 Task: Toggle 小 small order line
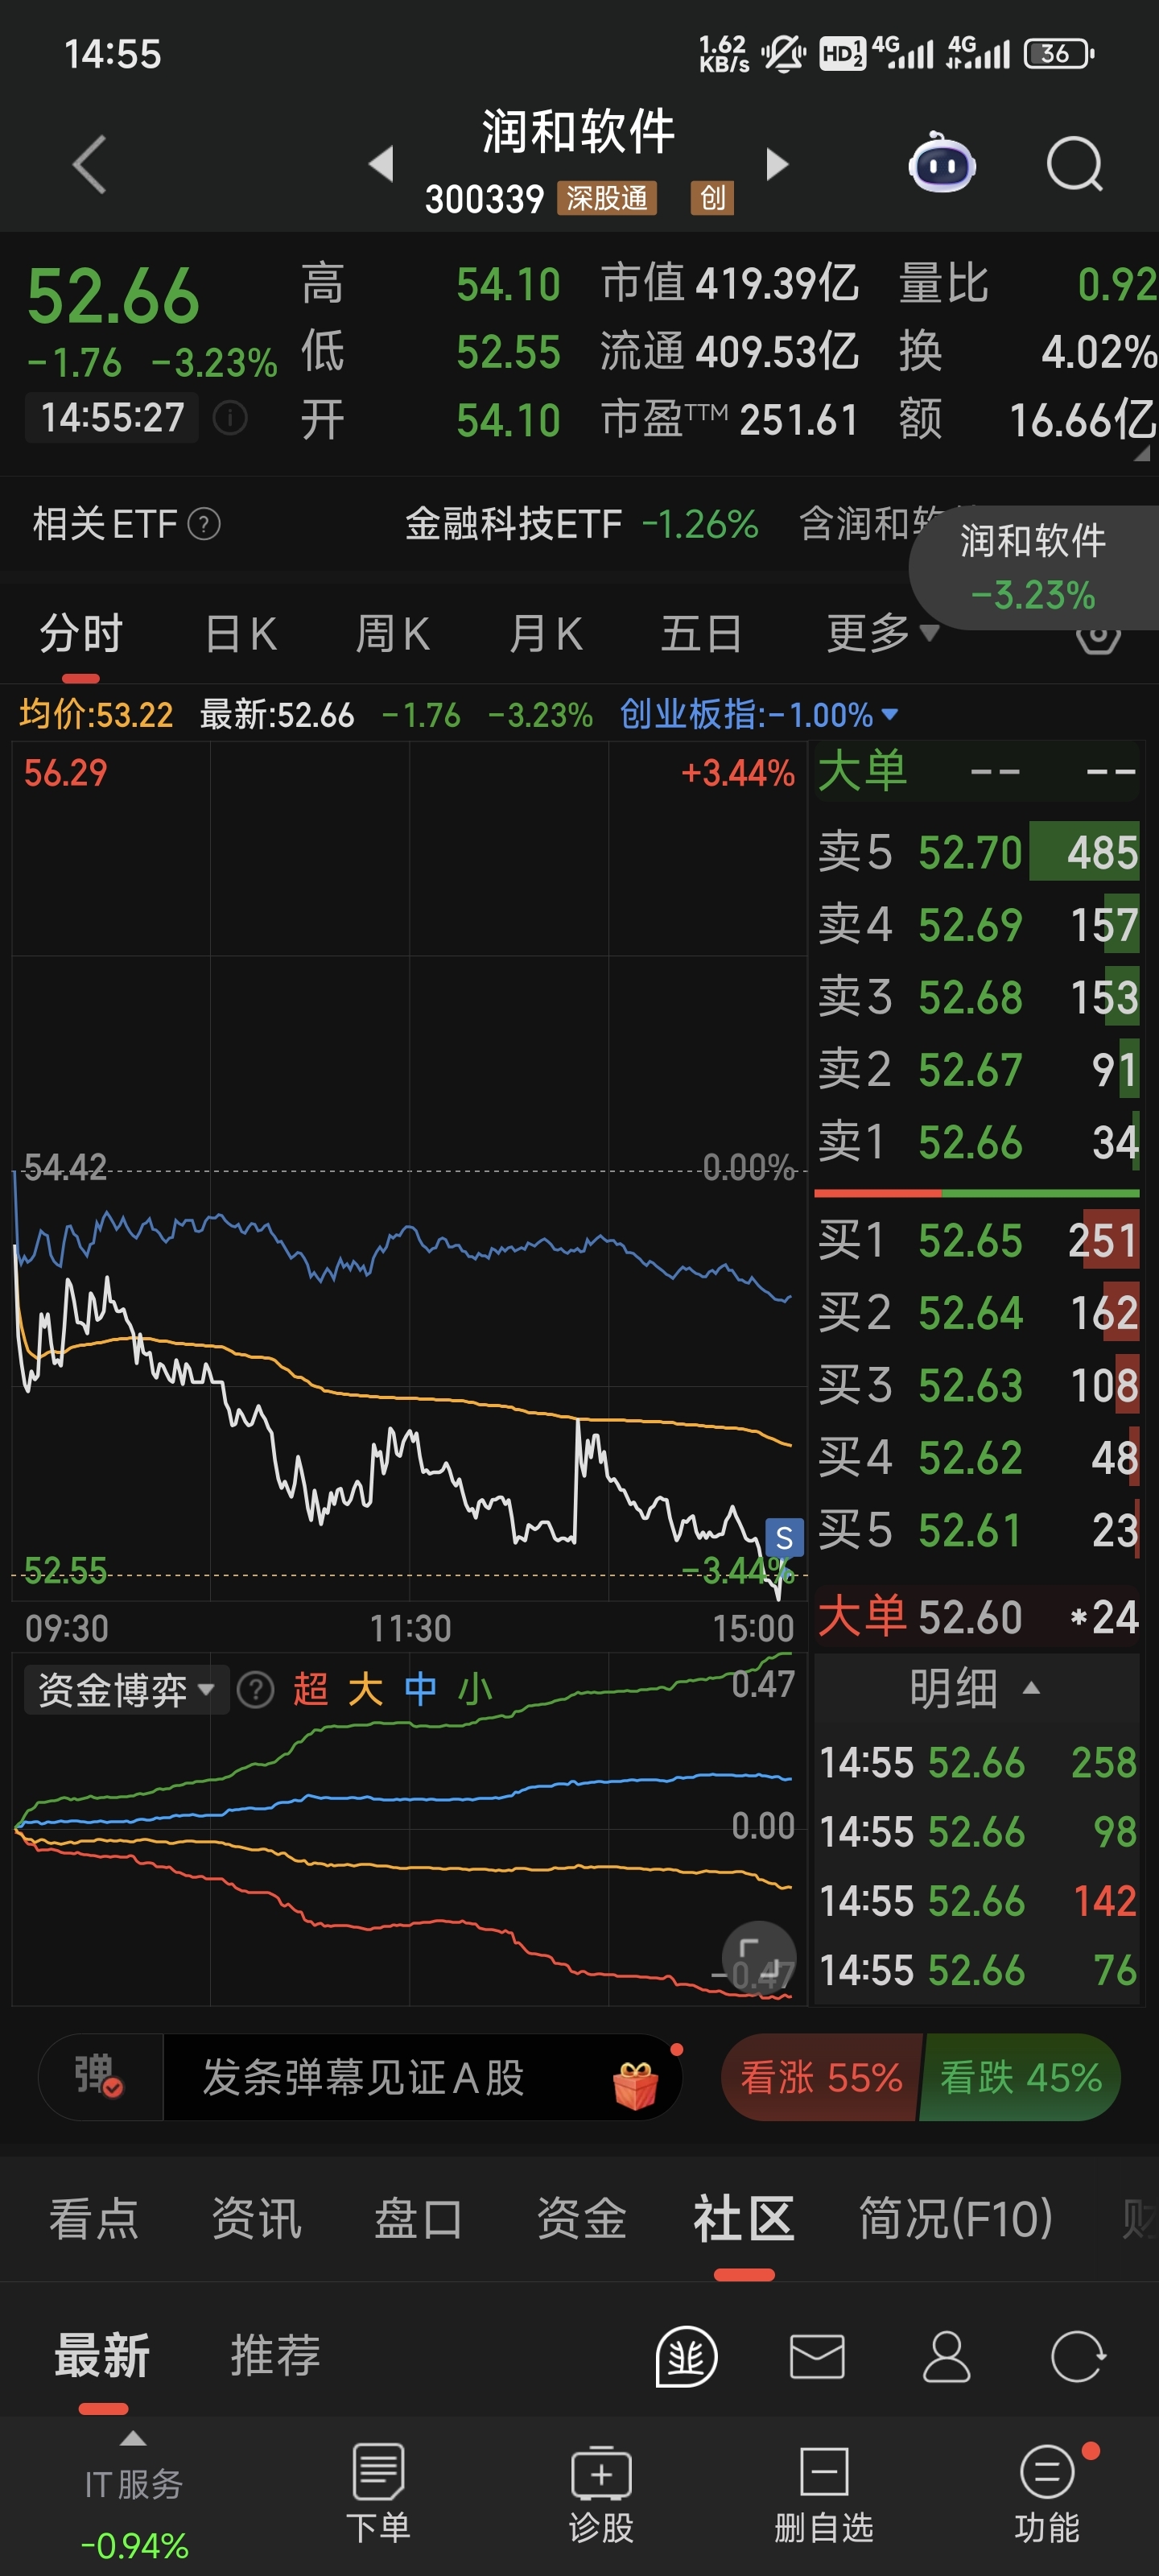click(475, 1689)
